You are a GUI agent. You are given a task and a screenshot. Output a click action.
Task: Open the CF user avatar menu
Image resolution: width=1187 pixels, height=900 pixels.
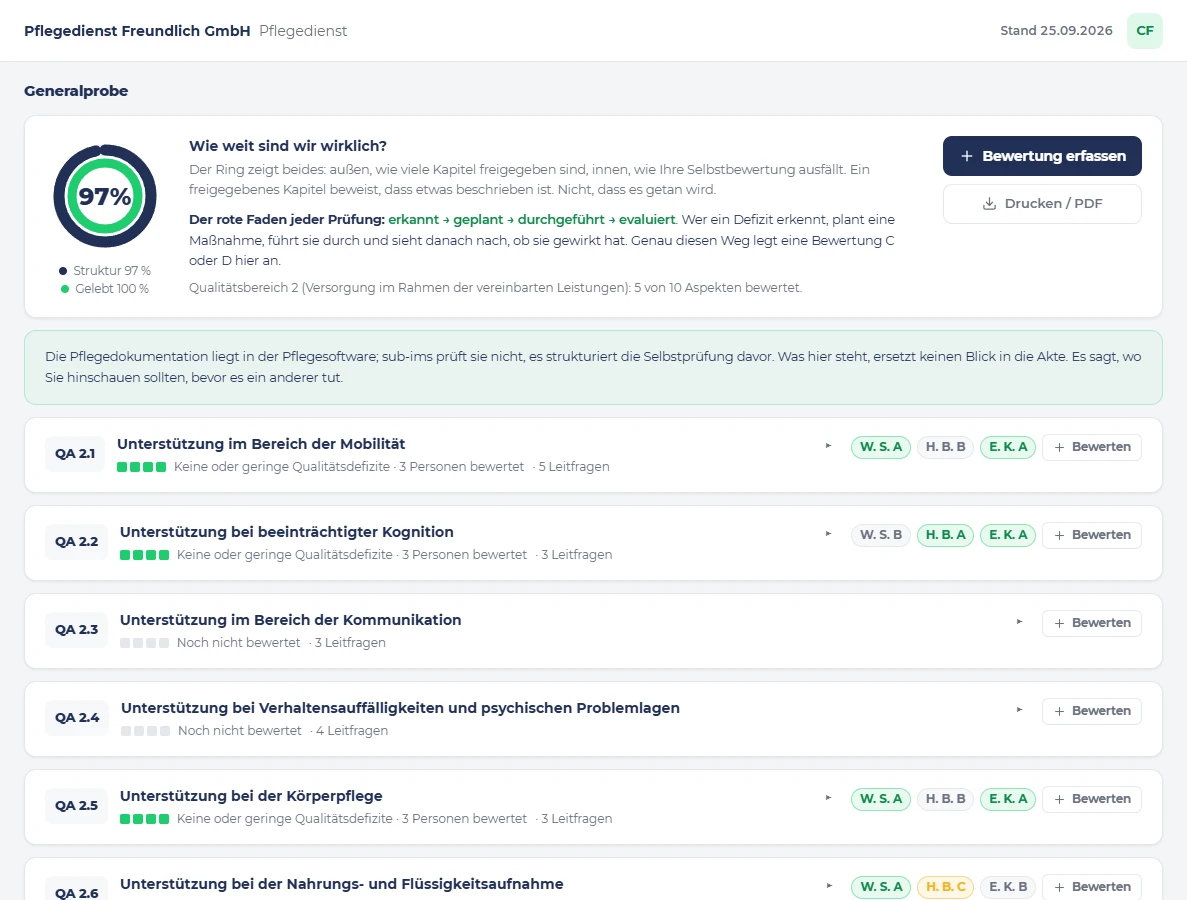point(1145,31)
